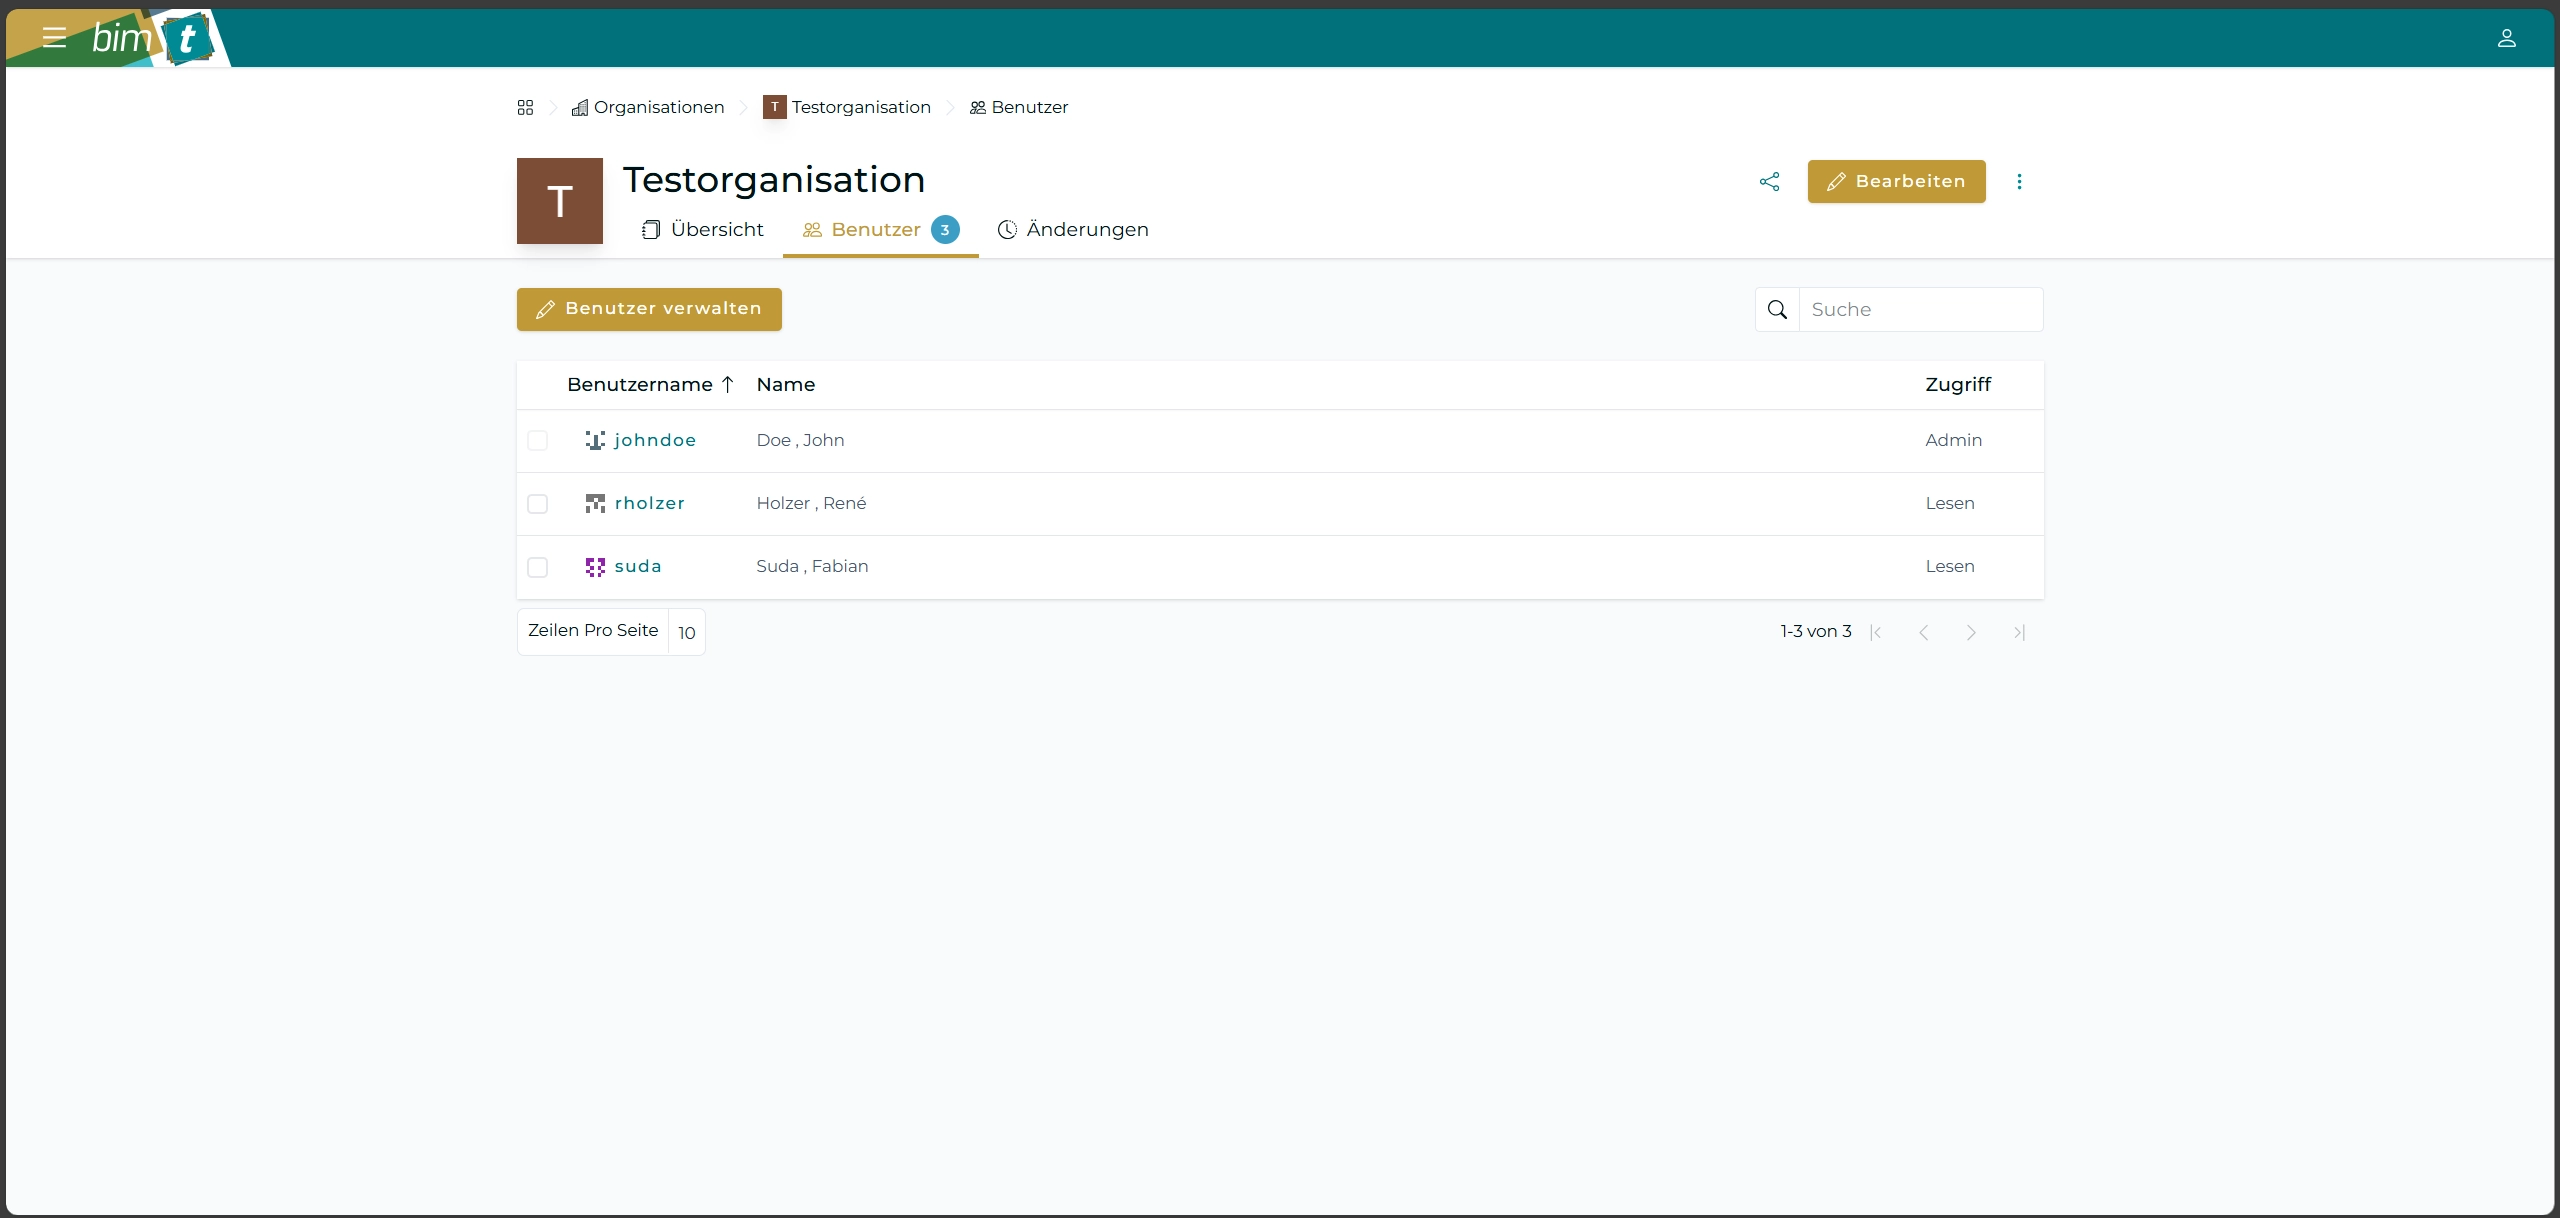Click the dashboard grid breadcrumb icon
The height and width of the screenshot is (1218, 2560).
click(525, 107)
